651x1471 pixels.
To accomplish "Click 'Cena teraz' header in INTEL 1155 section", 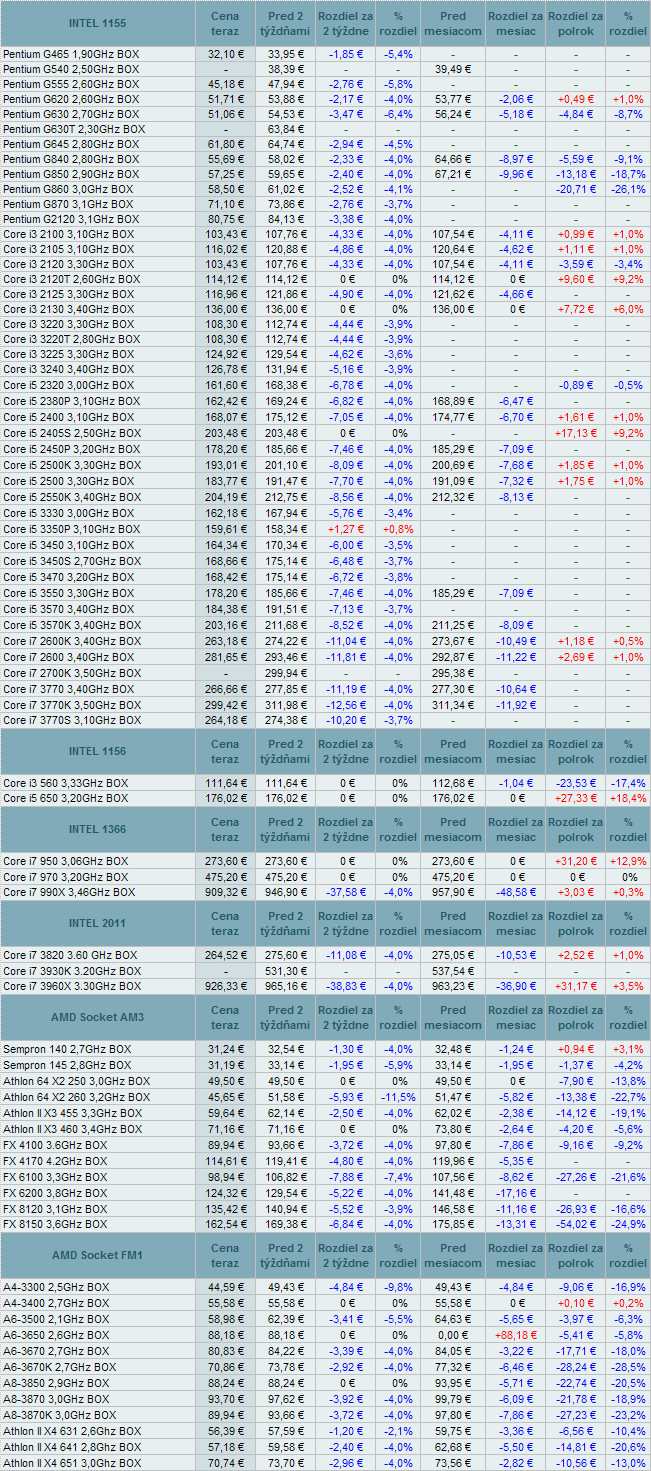I will (x=225, y=23).
